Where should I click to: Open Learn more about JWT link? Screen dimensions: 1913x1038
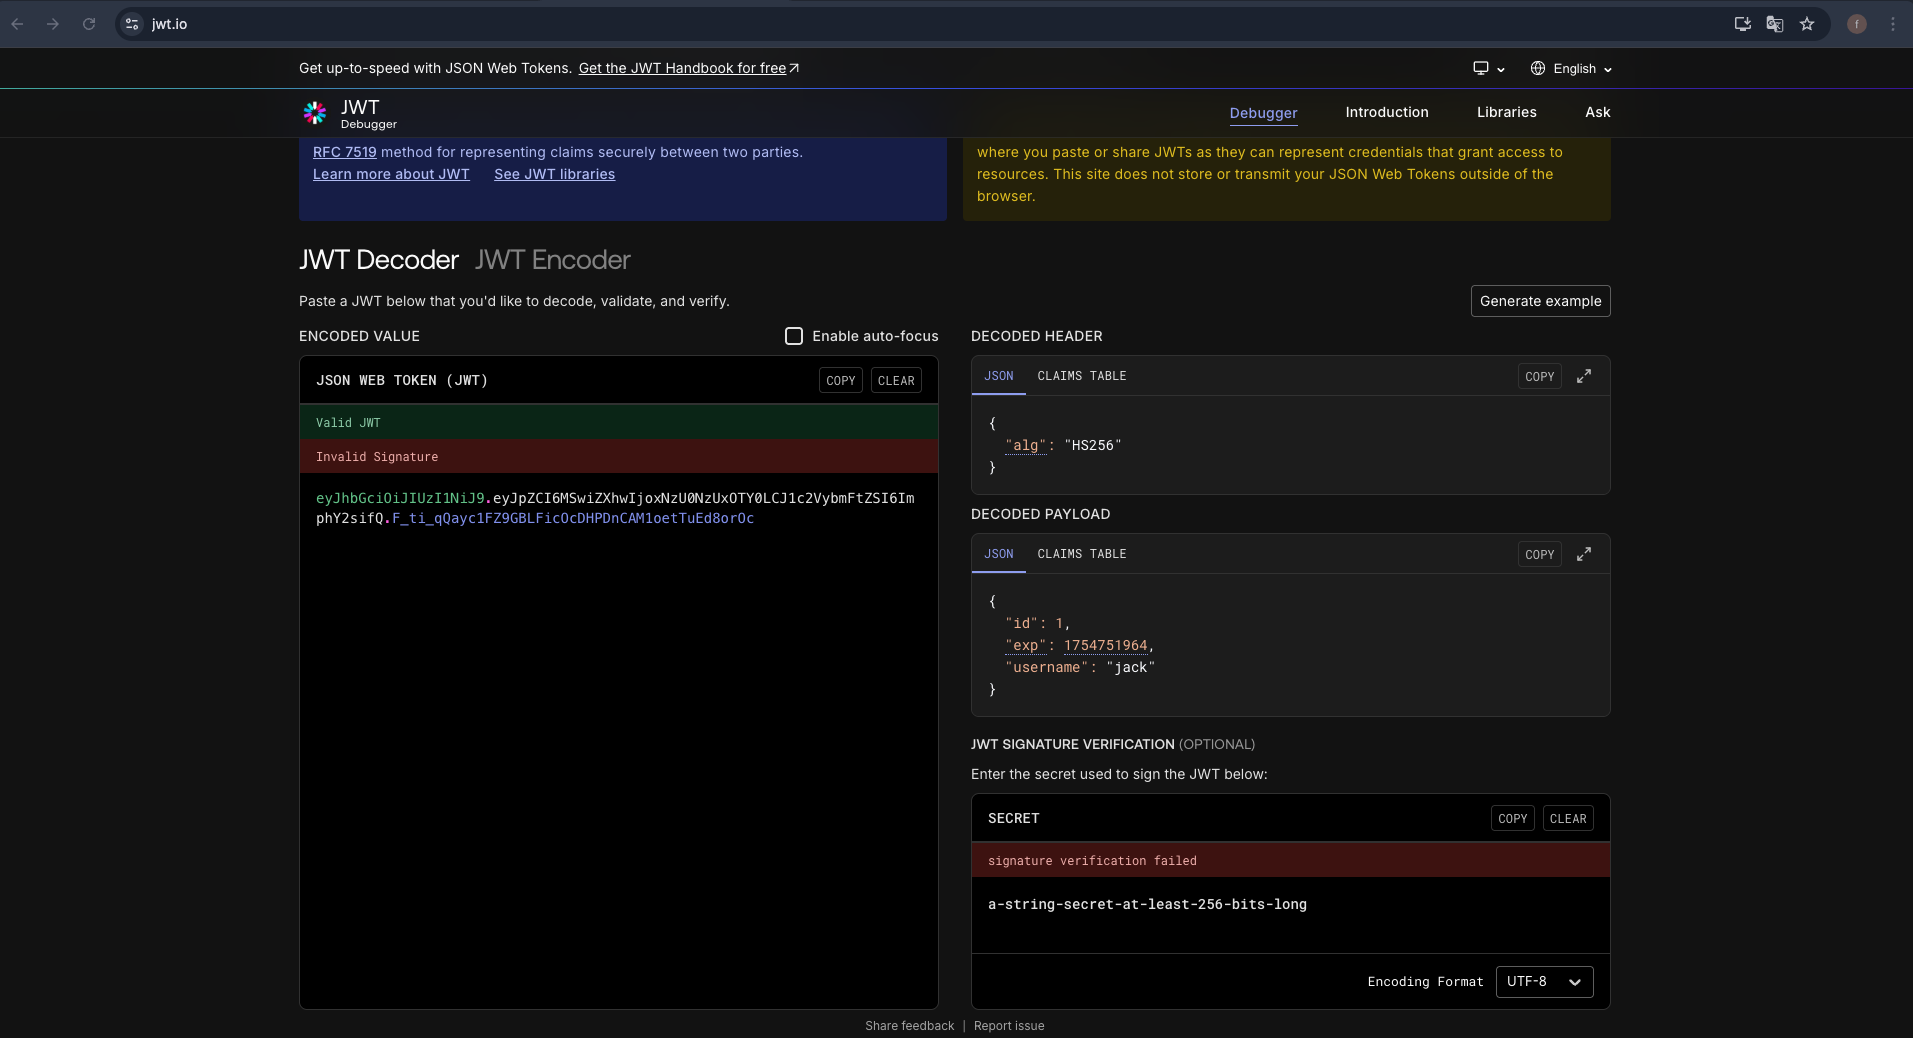click(x=391, y=174)
